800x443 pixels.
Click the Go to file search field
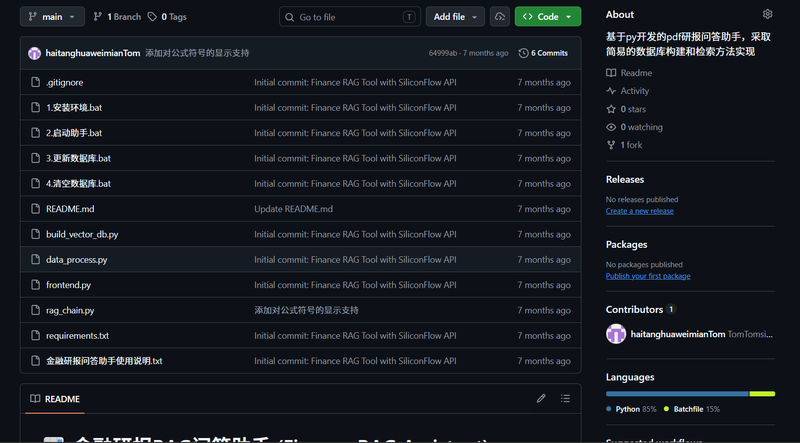point(349,17)
